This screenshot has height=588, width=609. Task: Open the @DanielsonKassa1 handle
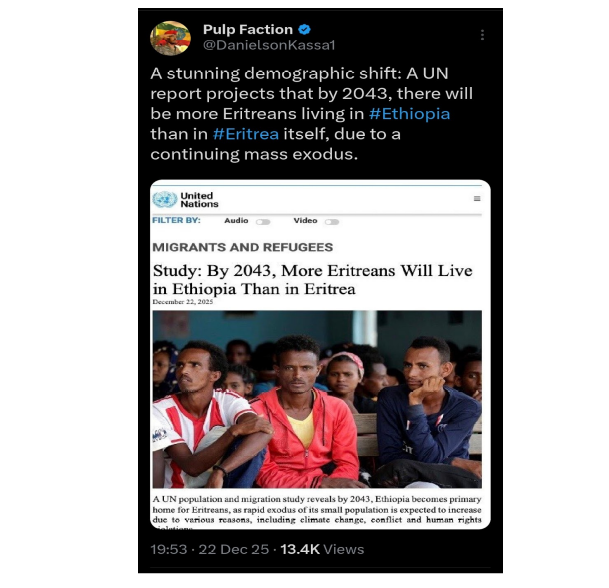[269, 45]
